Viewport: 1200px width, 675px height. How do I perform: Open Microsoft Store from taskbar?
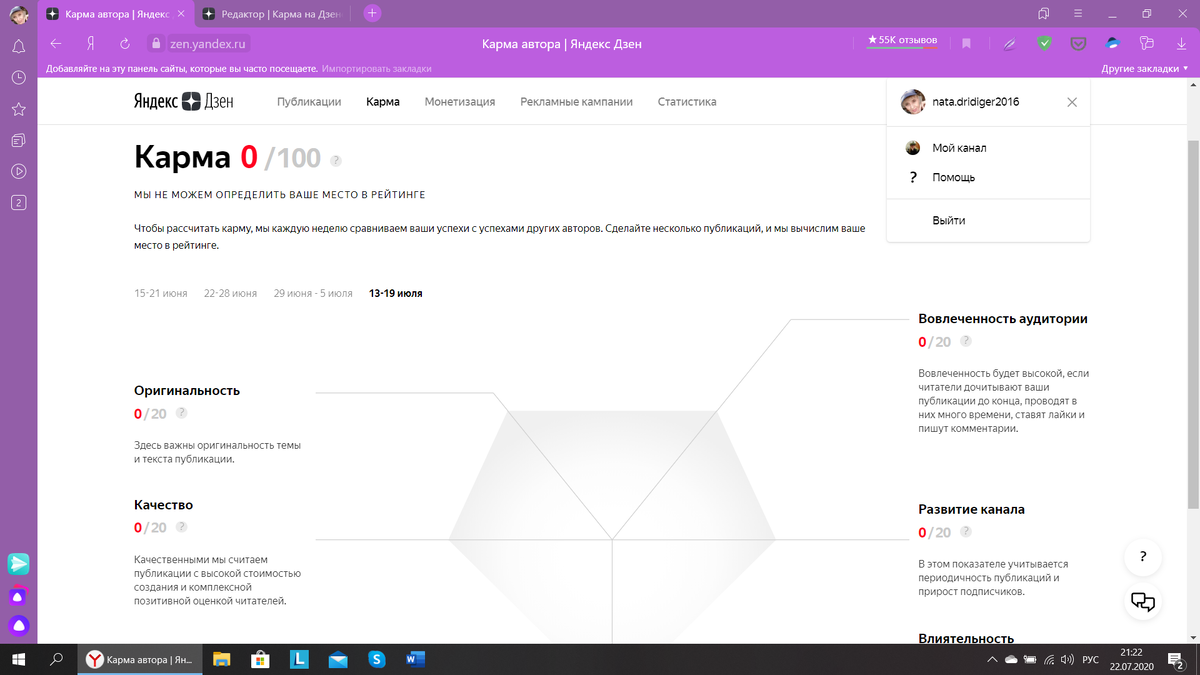(x=260, y=659)
